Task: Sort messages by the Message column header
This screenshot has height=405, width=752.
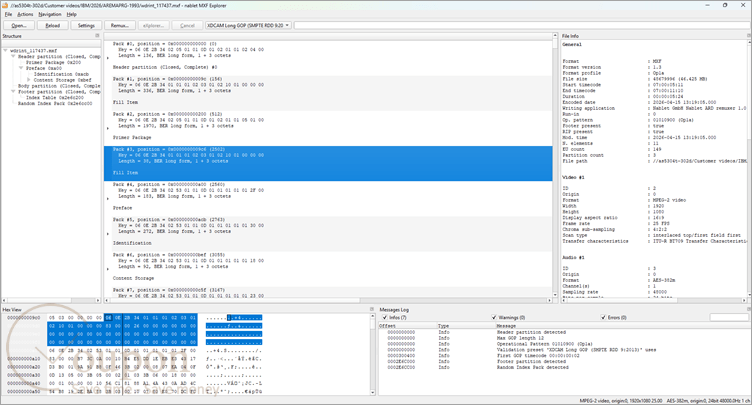Action: tap(622, 326)
